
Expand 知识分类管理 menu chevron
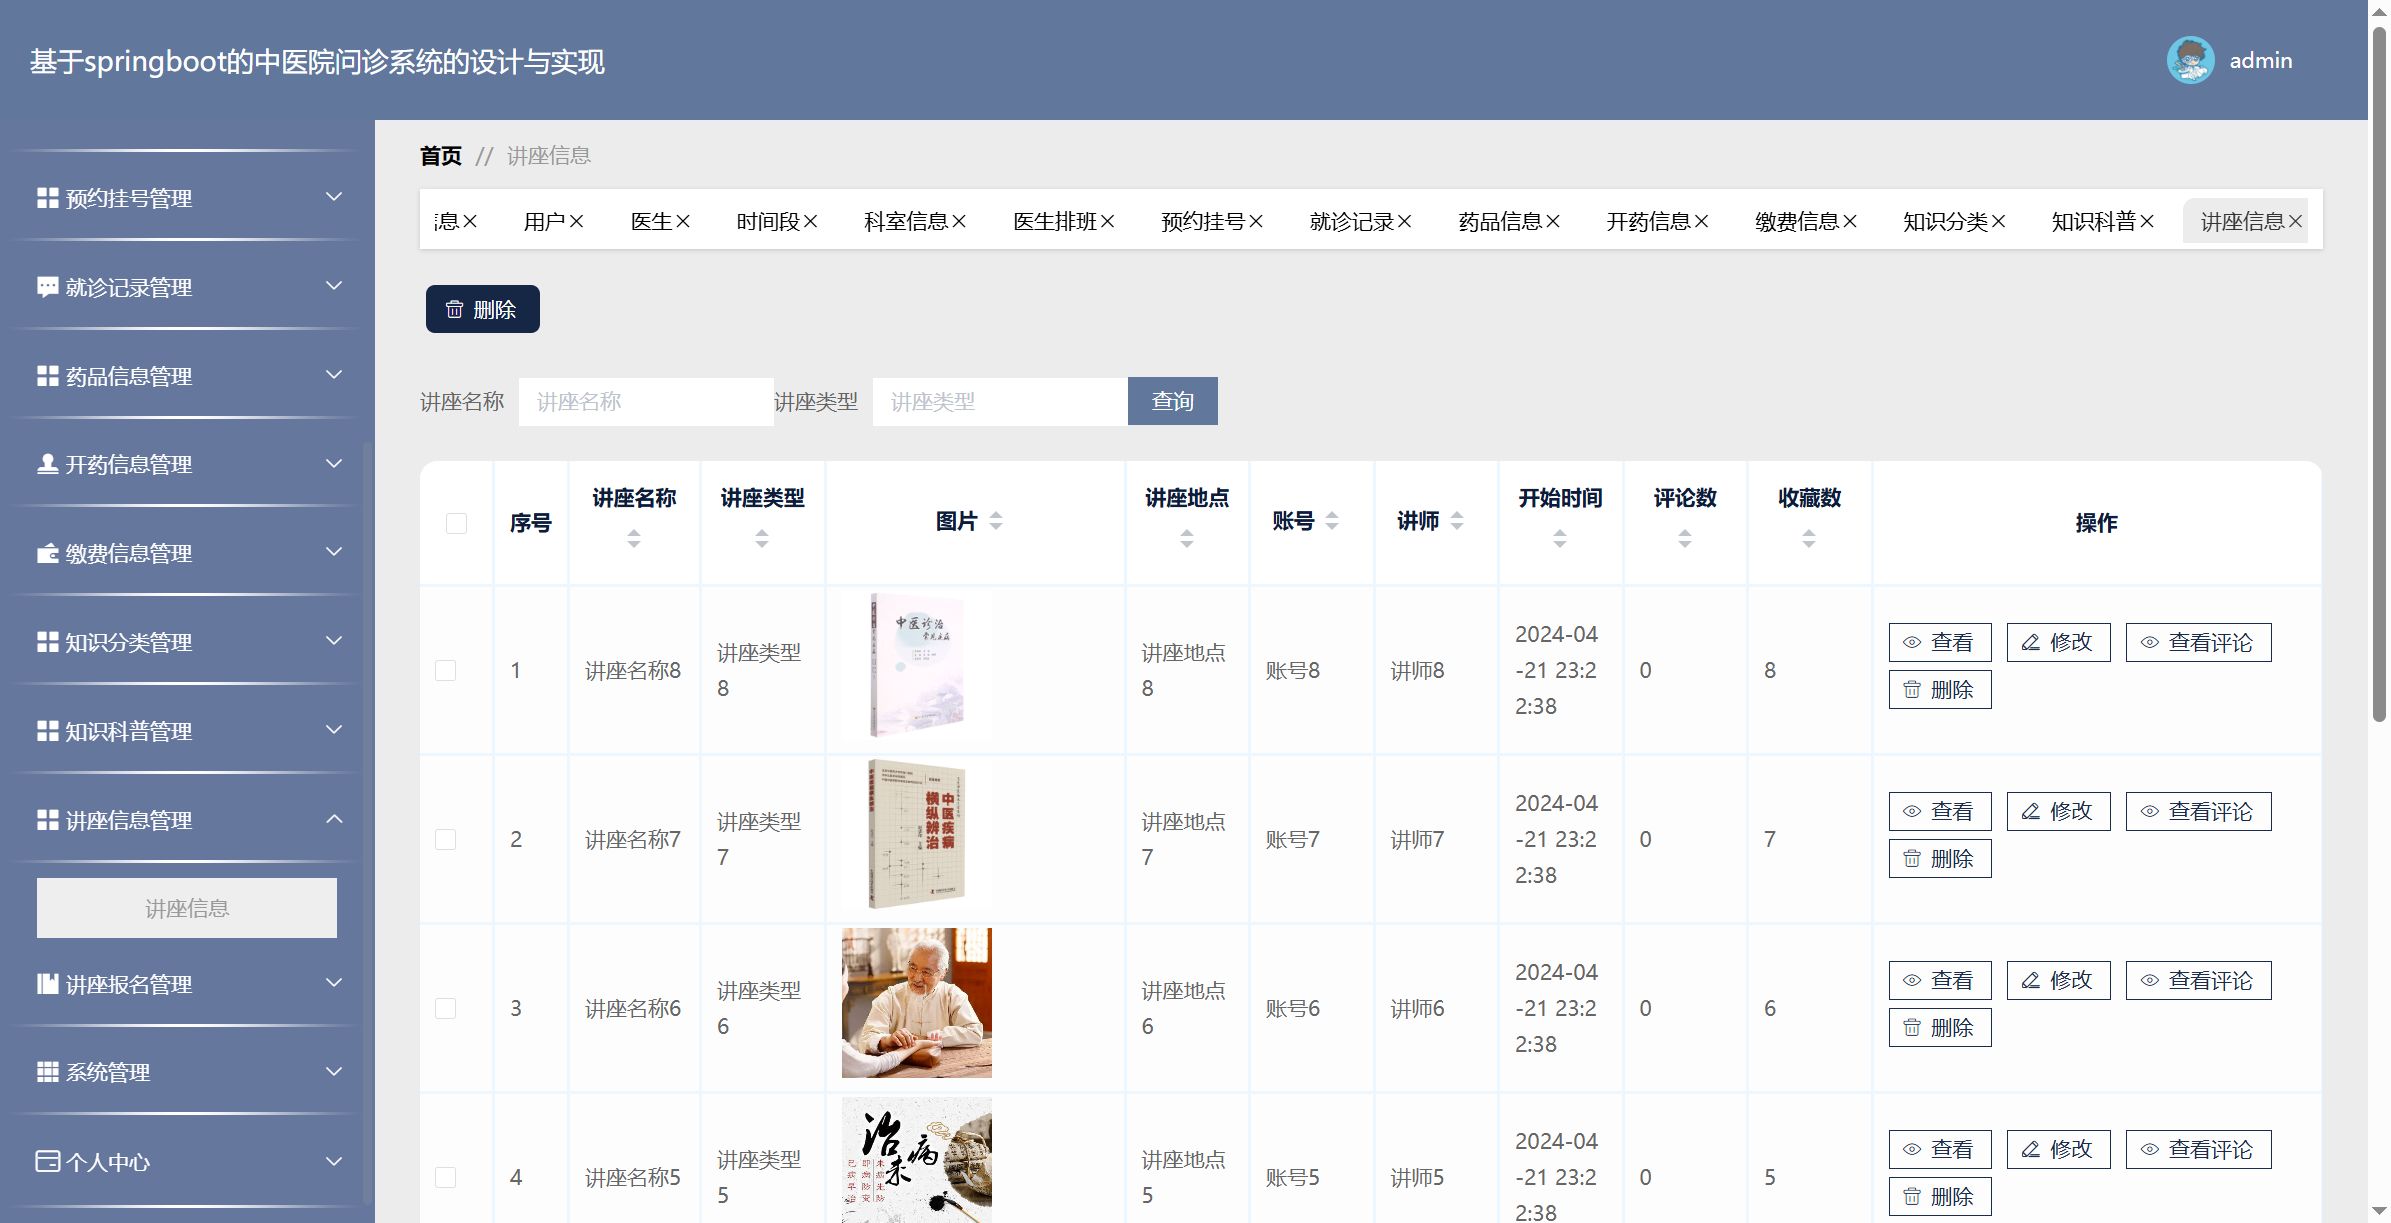click(335, 641)
